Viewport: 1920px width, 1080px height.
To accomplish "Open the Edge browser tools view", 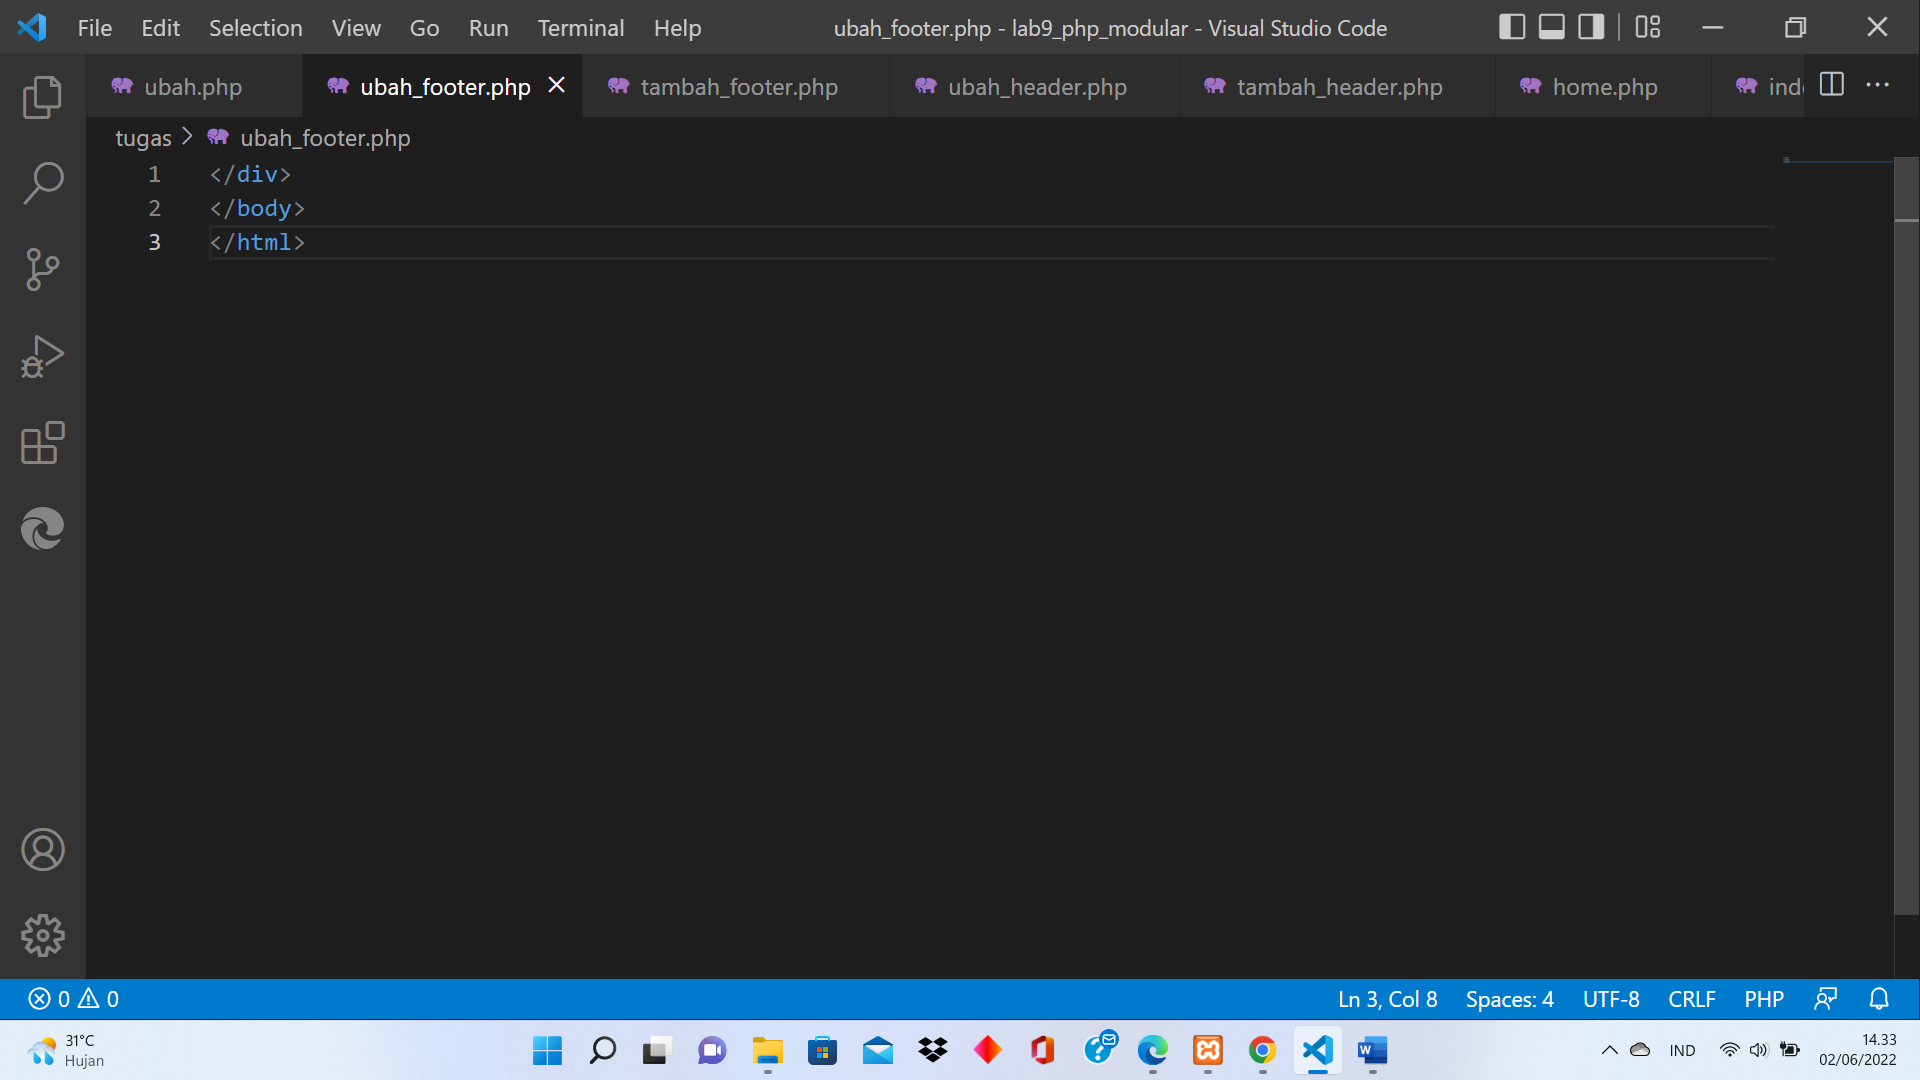I will (42, 528).
